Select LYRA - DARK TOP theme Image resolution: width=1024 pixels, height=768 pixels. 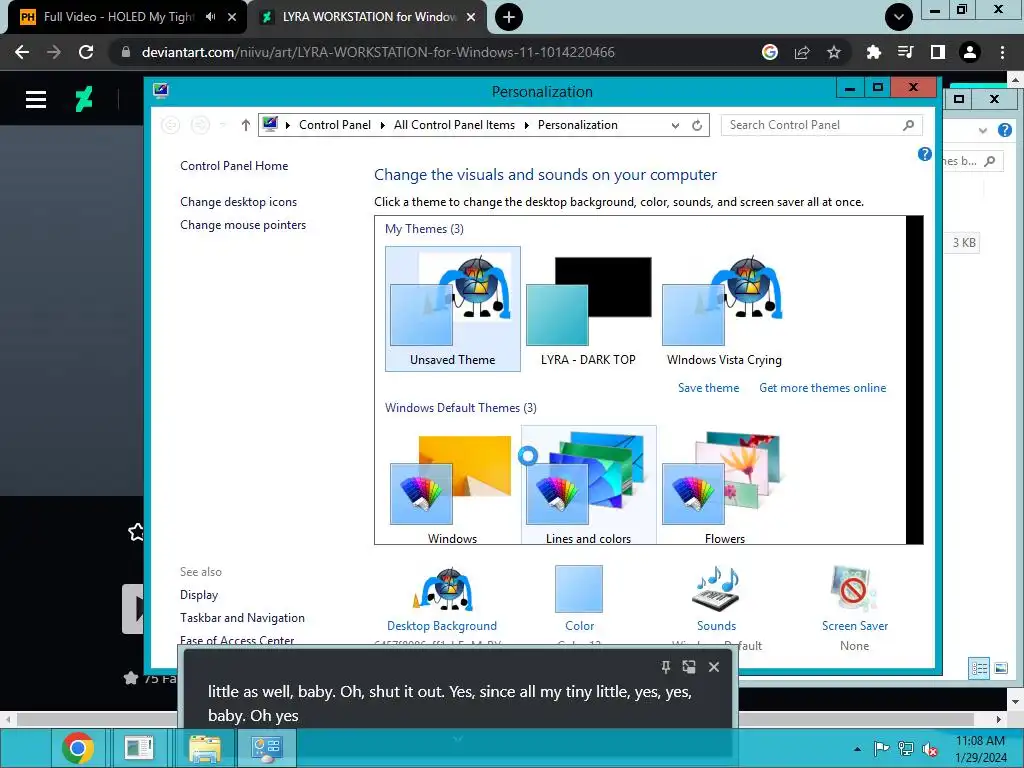click(588, 309)
